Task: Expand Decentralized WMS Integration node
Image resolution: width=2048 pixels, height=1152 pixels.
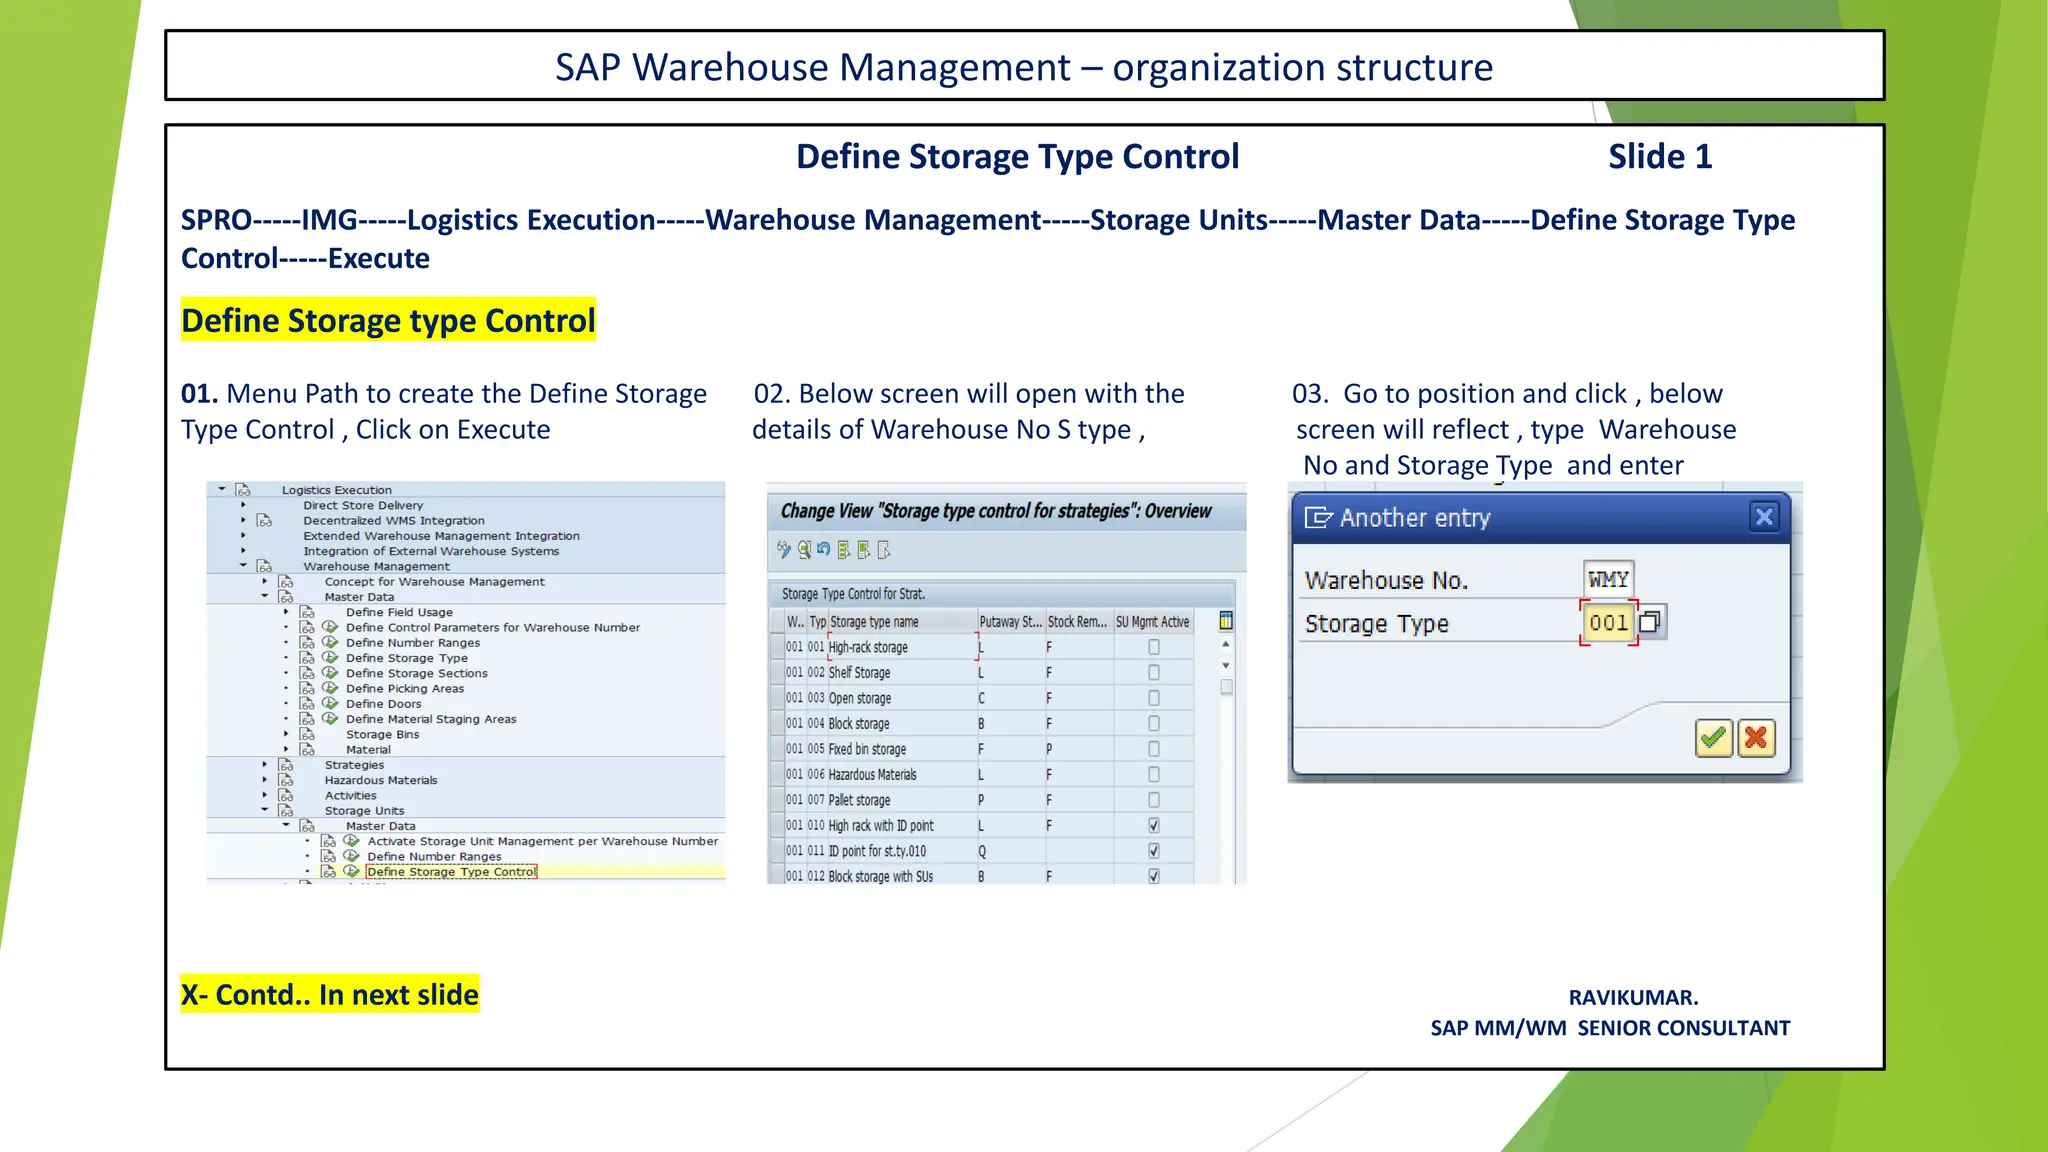Action: click(x=243, y=520)
